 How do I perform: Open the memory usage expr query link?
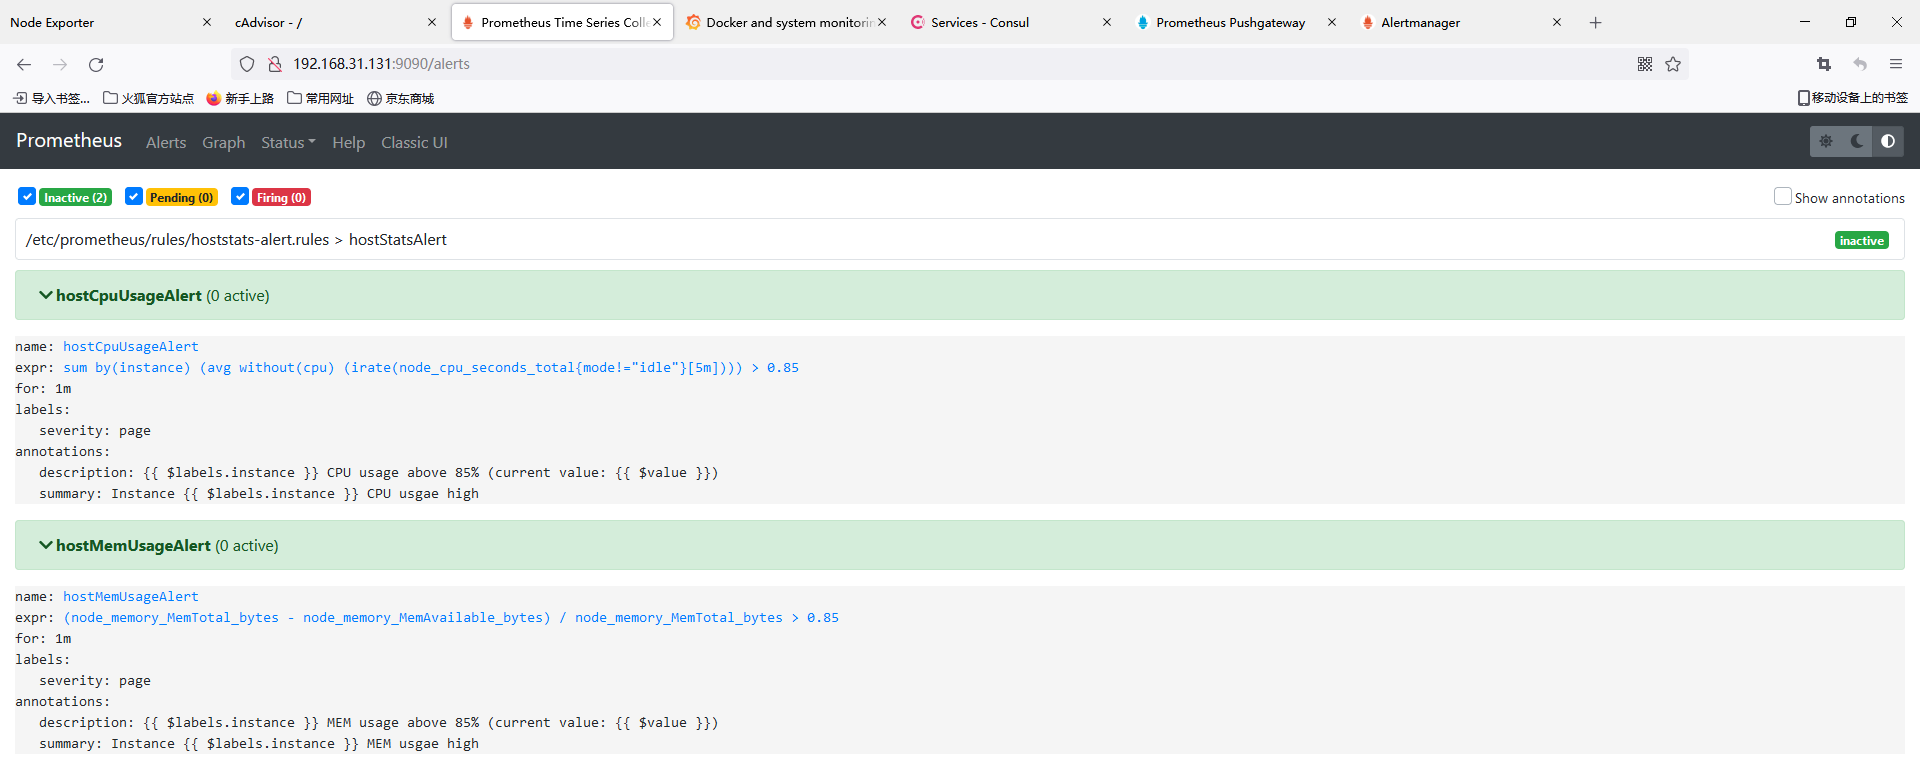pos(451,617)
